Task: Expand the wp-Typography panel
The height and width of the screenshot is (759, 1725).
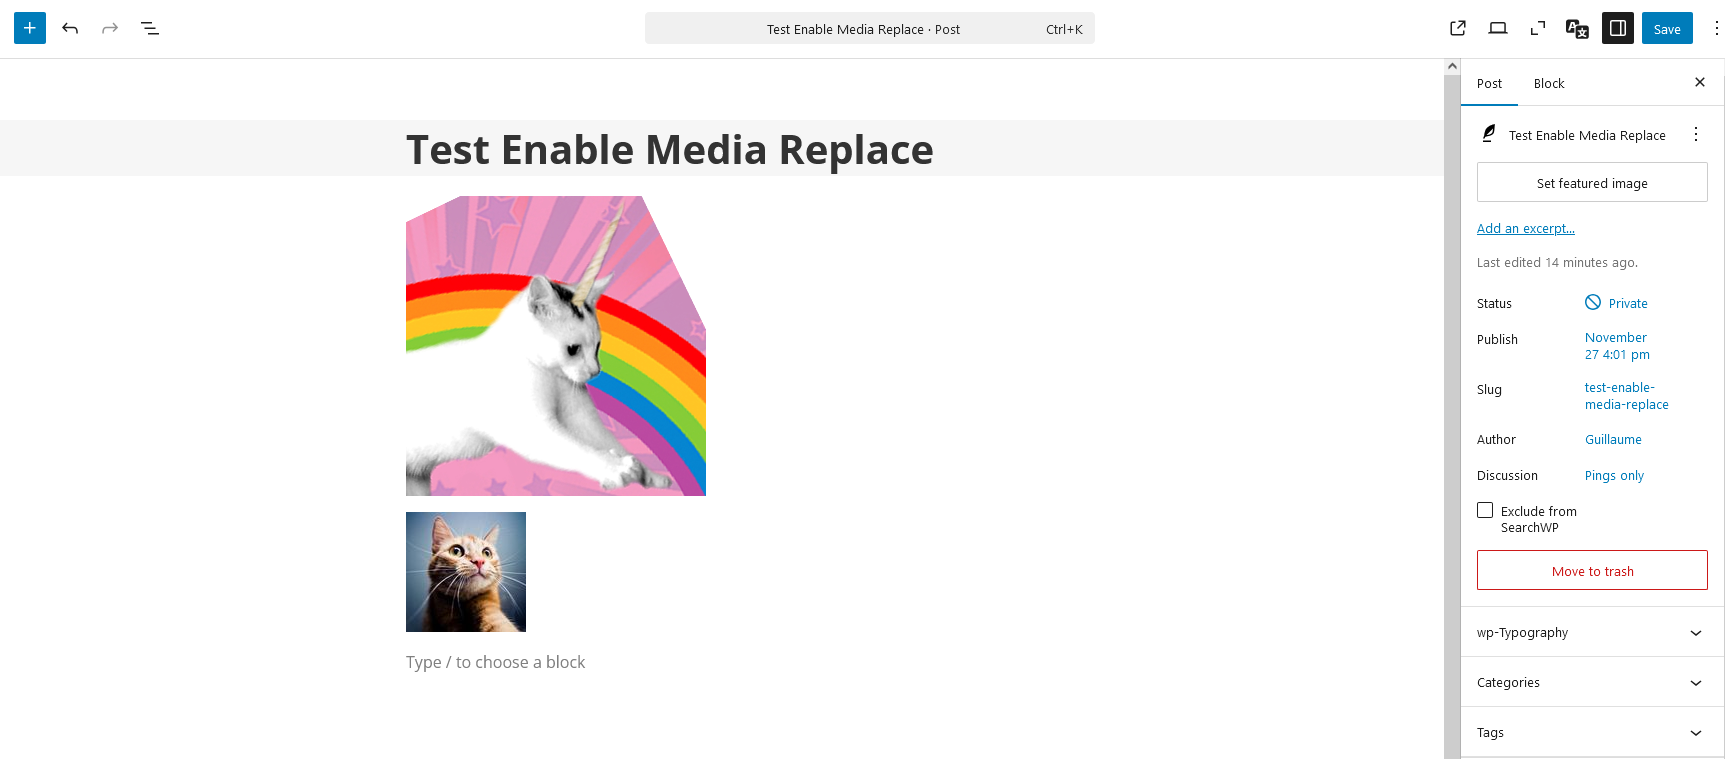Action: [1592, 632]
